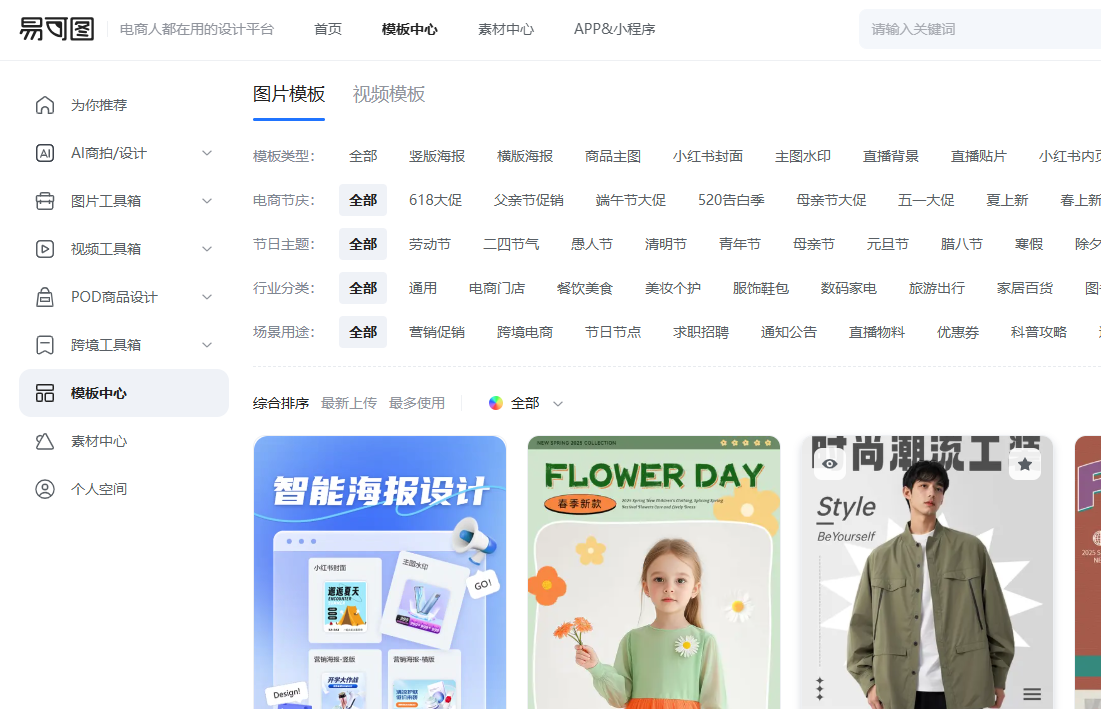Choose the 二四节气 holiday theme
Viewport: 1101px width, 709px height.
click(511, 244)
